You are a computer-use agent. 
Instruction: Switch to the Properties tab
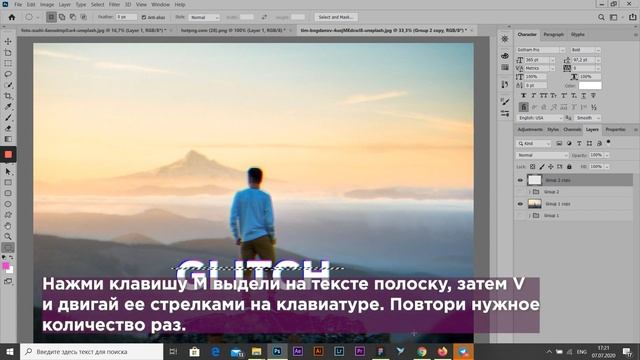coord(616,129)
